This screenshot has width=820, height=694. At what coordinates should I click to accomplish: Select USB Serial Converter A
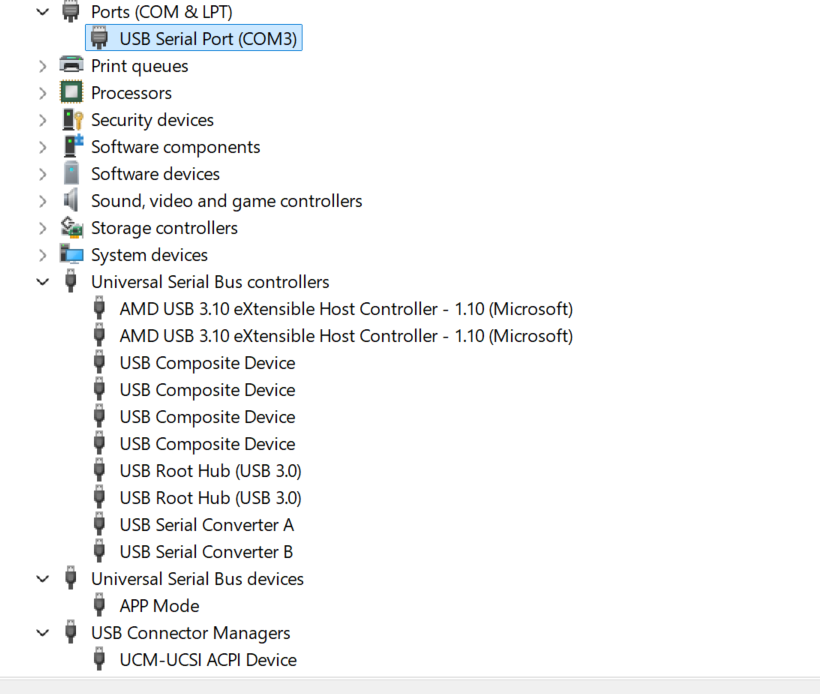coord(206,525)
